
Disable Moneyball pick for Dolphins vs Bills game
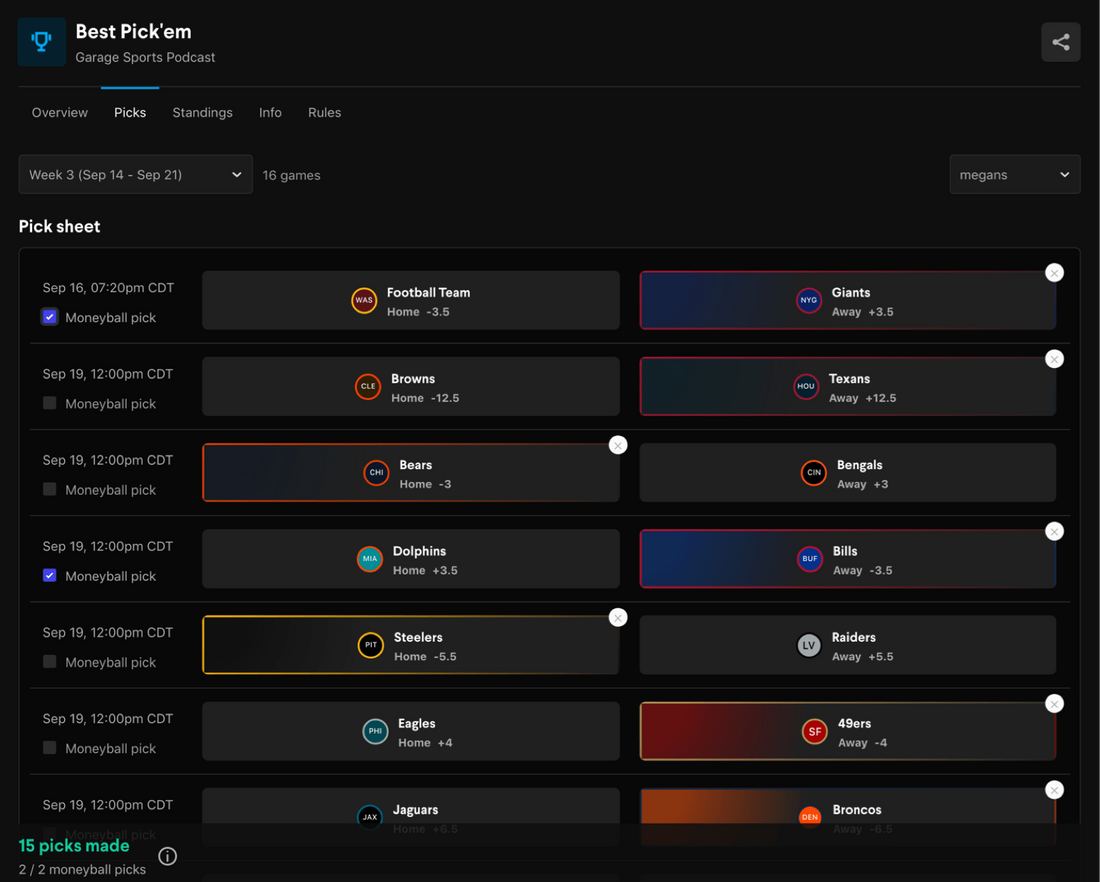point(49,575)
